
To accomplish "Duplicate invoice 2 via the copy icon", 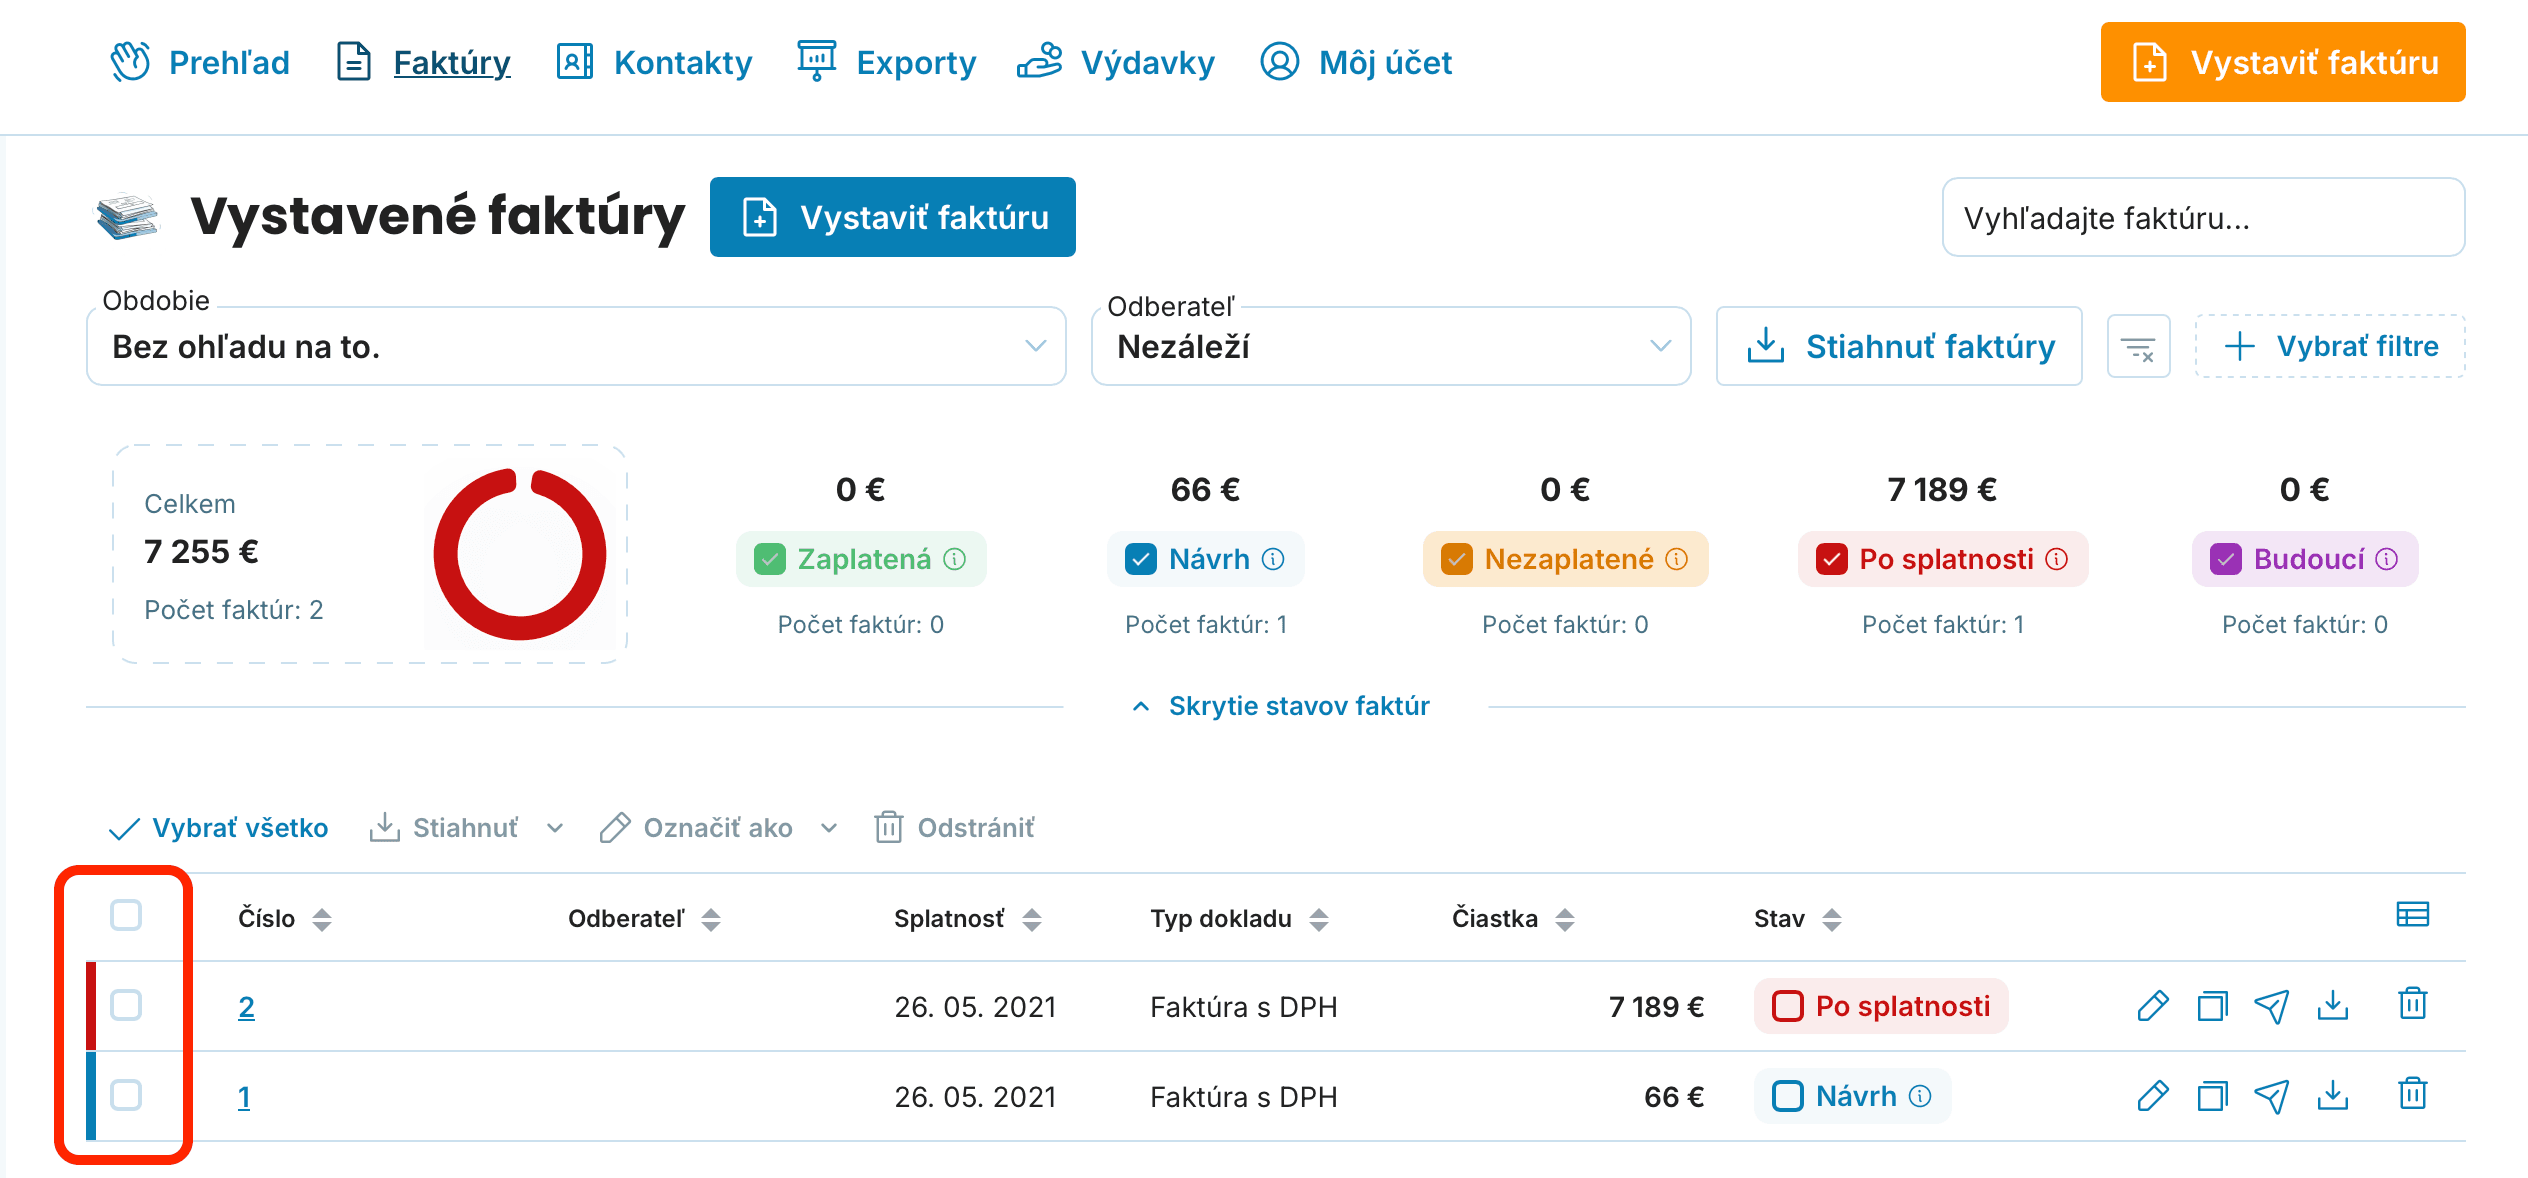I will pyautogui.click(x=2212, y=1006).
